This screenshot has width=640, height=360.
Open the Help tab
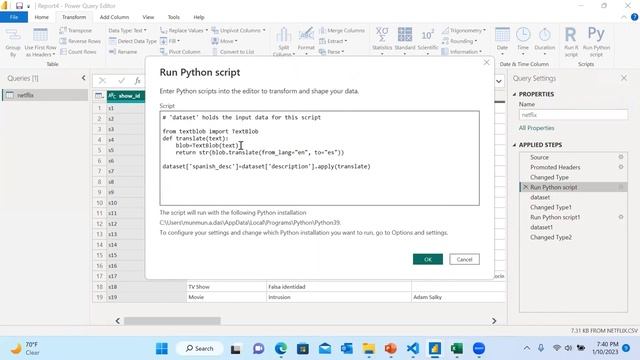point(199,17)
